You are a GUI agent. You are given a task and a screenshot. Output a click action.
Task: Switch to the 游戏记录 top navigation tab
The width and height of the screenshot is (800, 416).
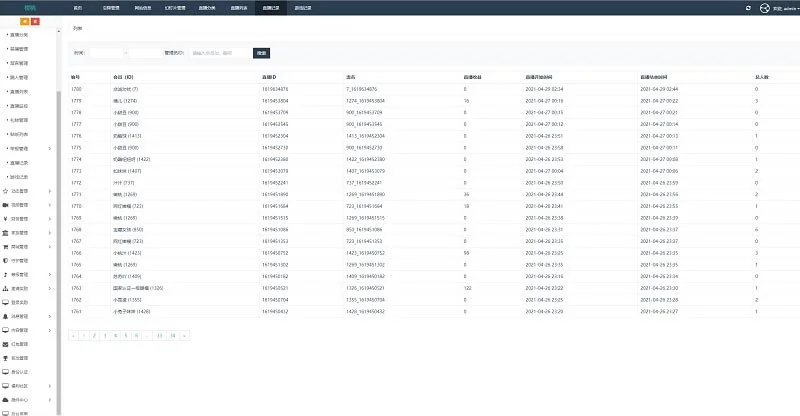point(302,7)
